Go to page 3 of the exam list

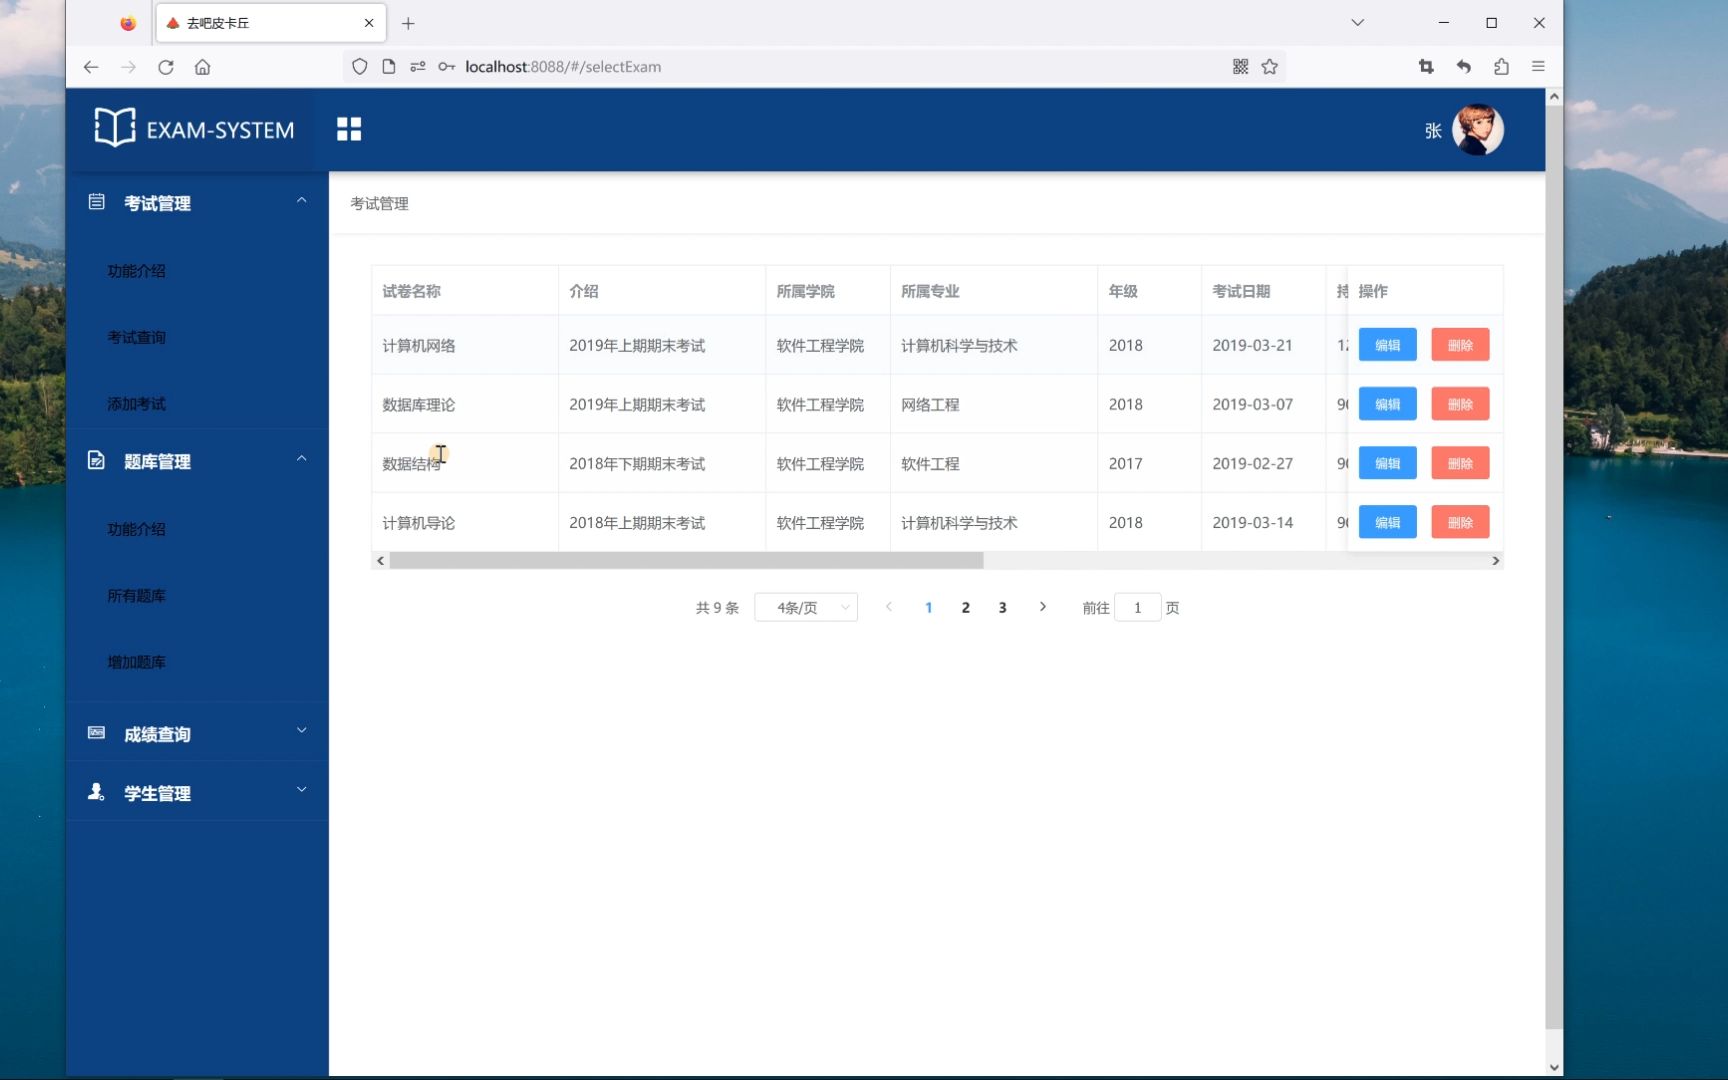(1002, 607)
